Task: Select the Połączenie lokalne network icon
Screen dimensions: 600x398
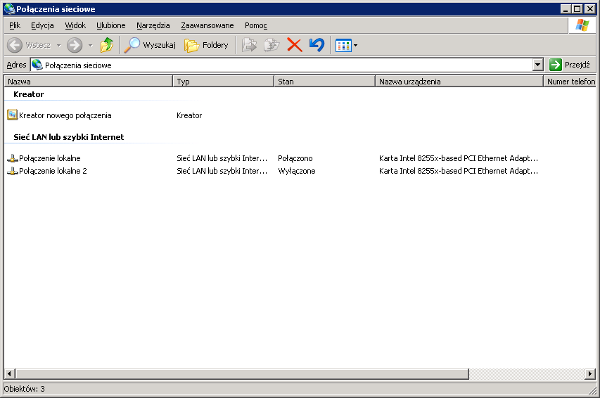Action: [x=12, y=158]
